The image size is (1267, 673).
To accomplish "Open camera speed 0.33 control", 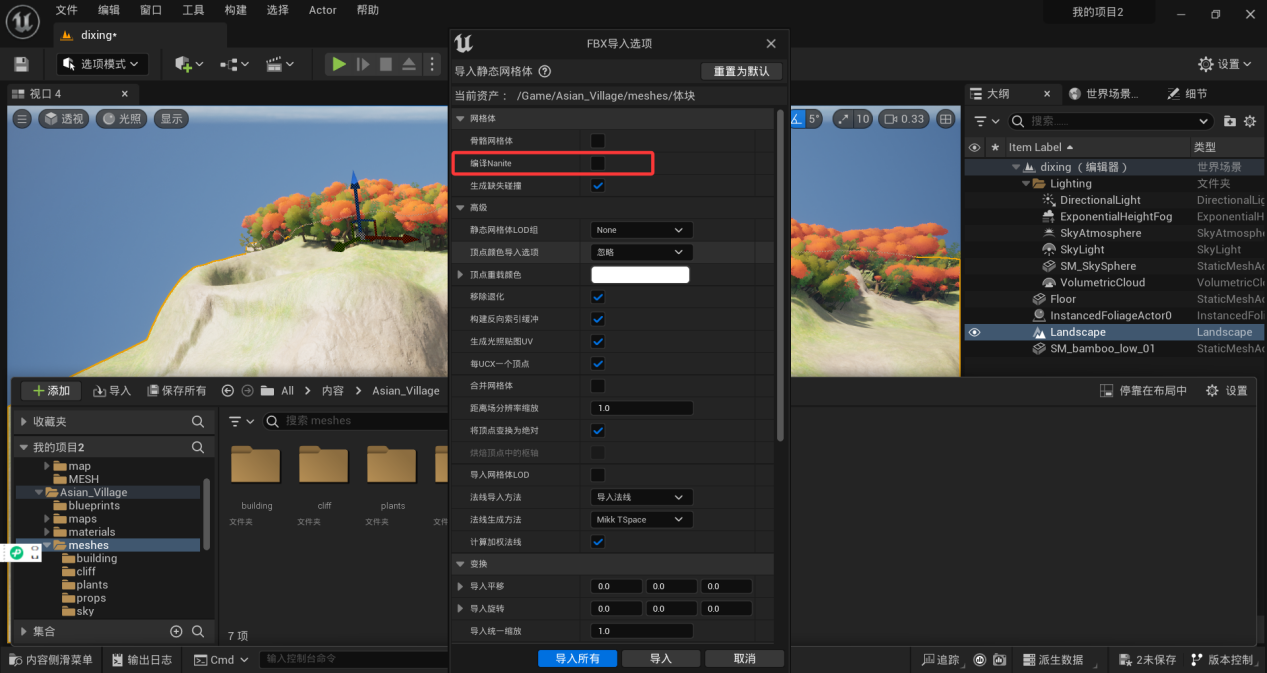I will pos(903,118).
